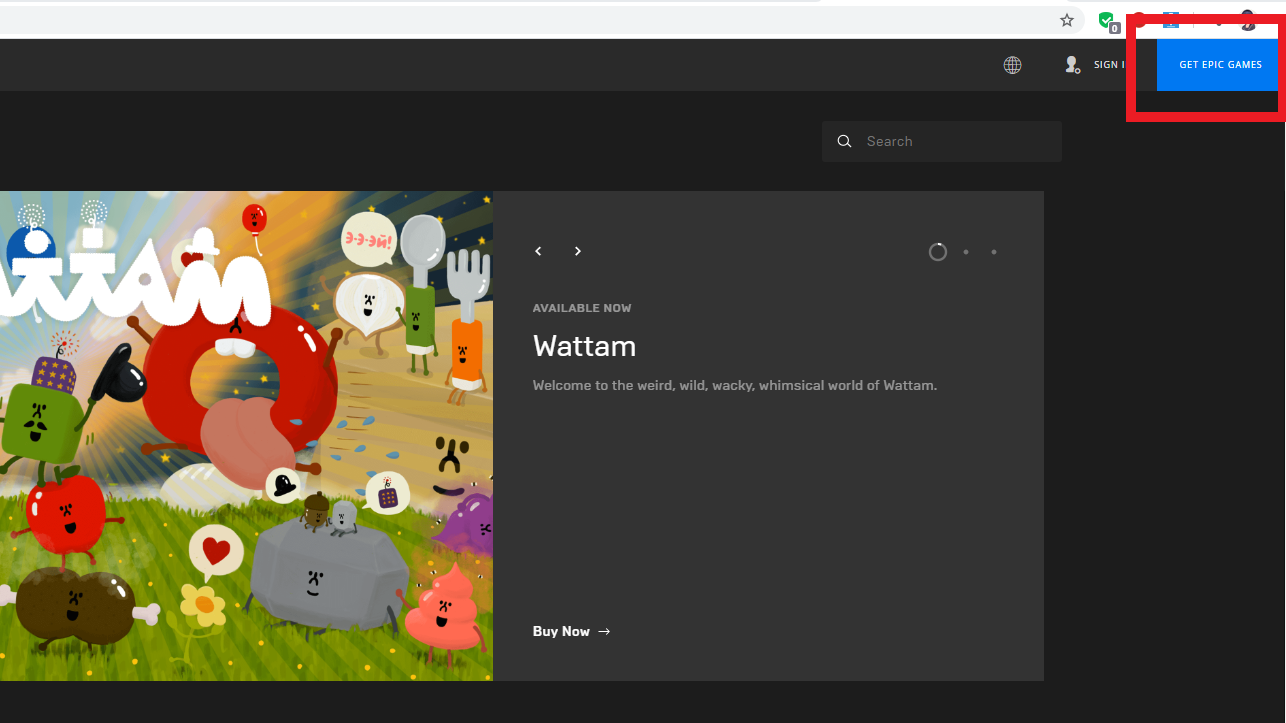Click the user silhouette sign-in icon
Screen dimensions: 1286x723
pyautogui.click(x=1072, y=65)
